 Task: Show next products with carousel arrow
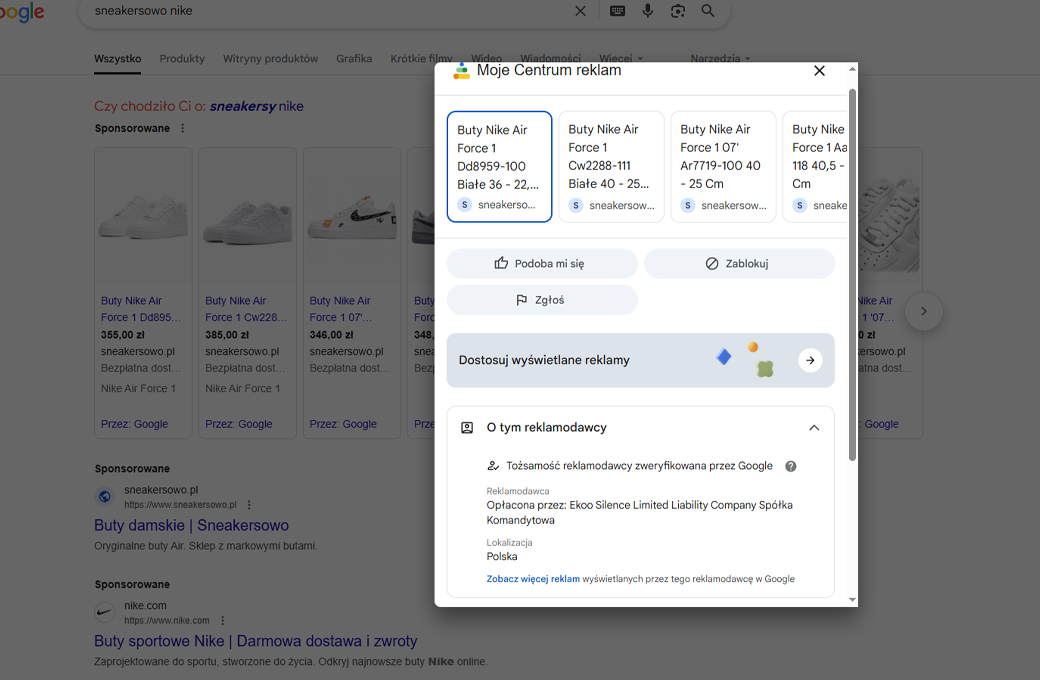coord(923,311)
